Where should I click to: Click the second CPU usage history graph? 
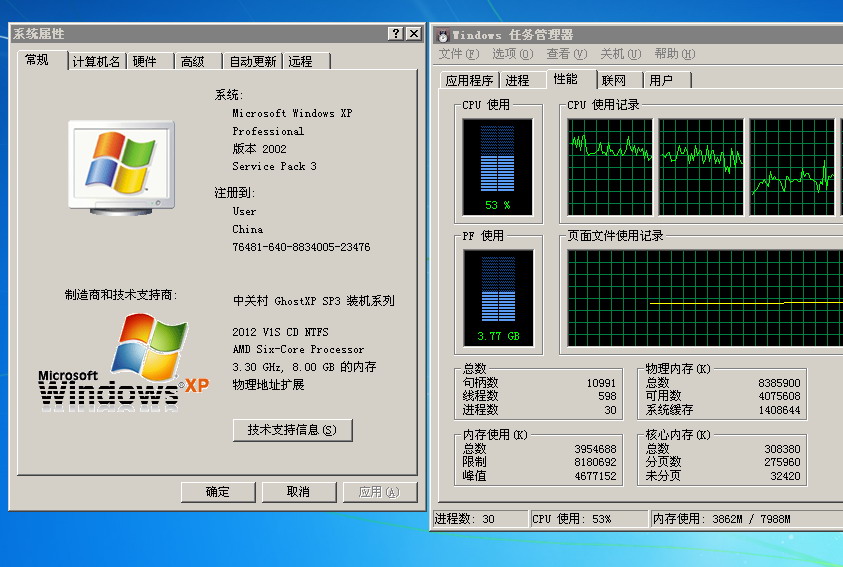point(701,167)
